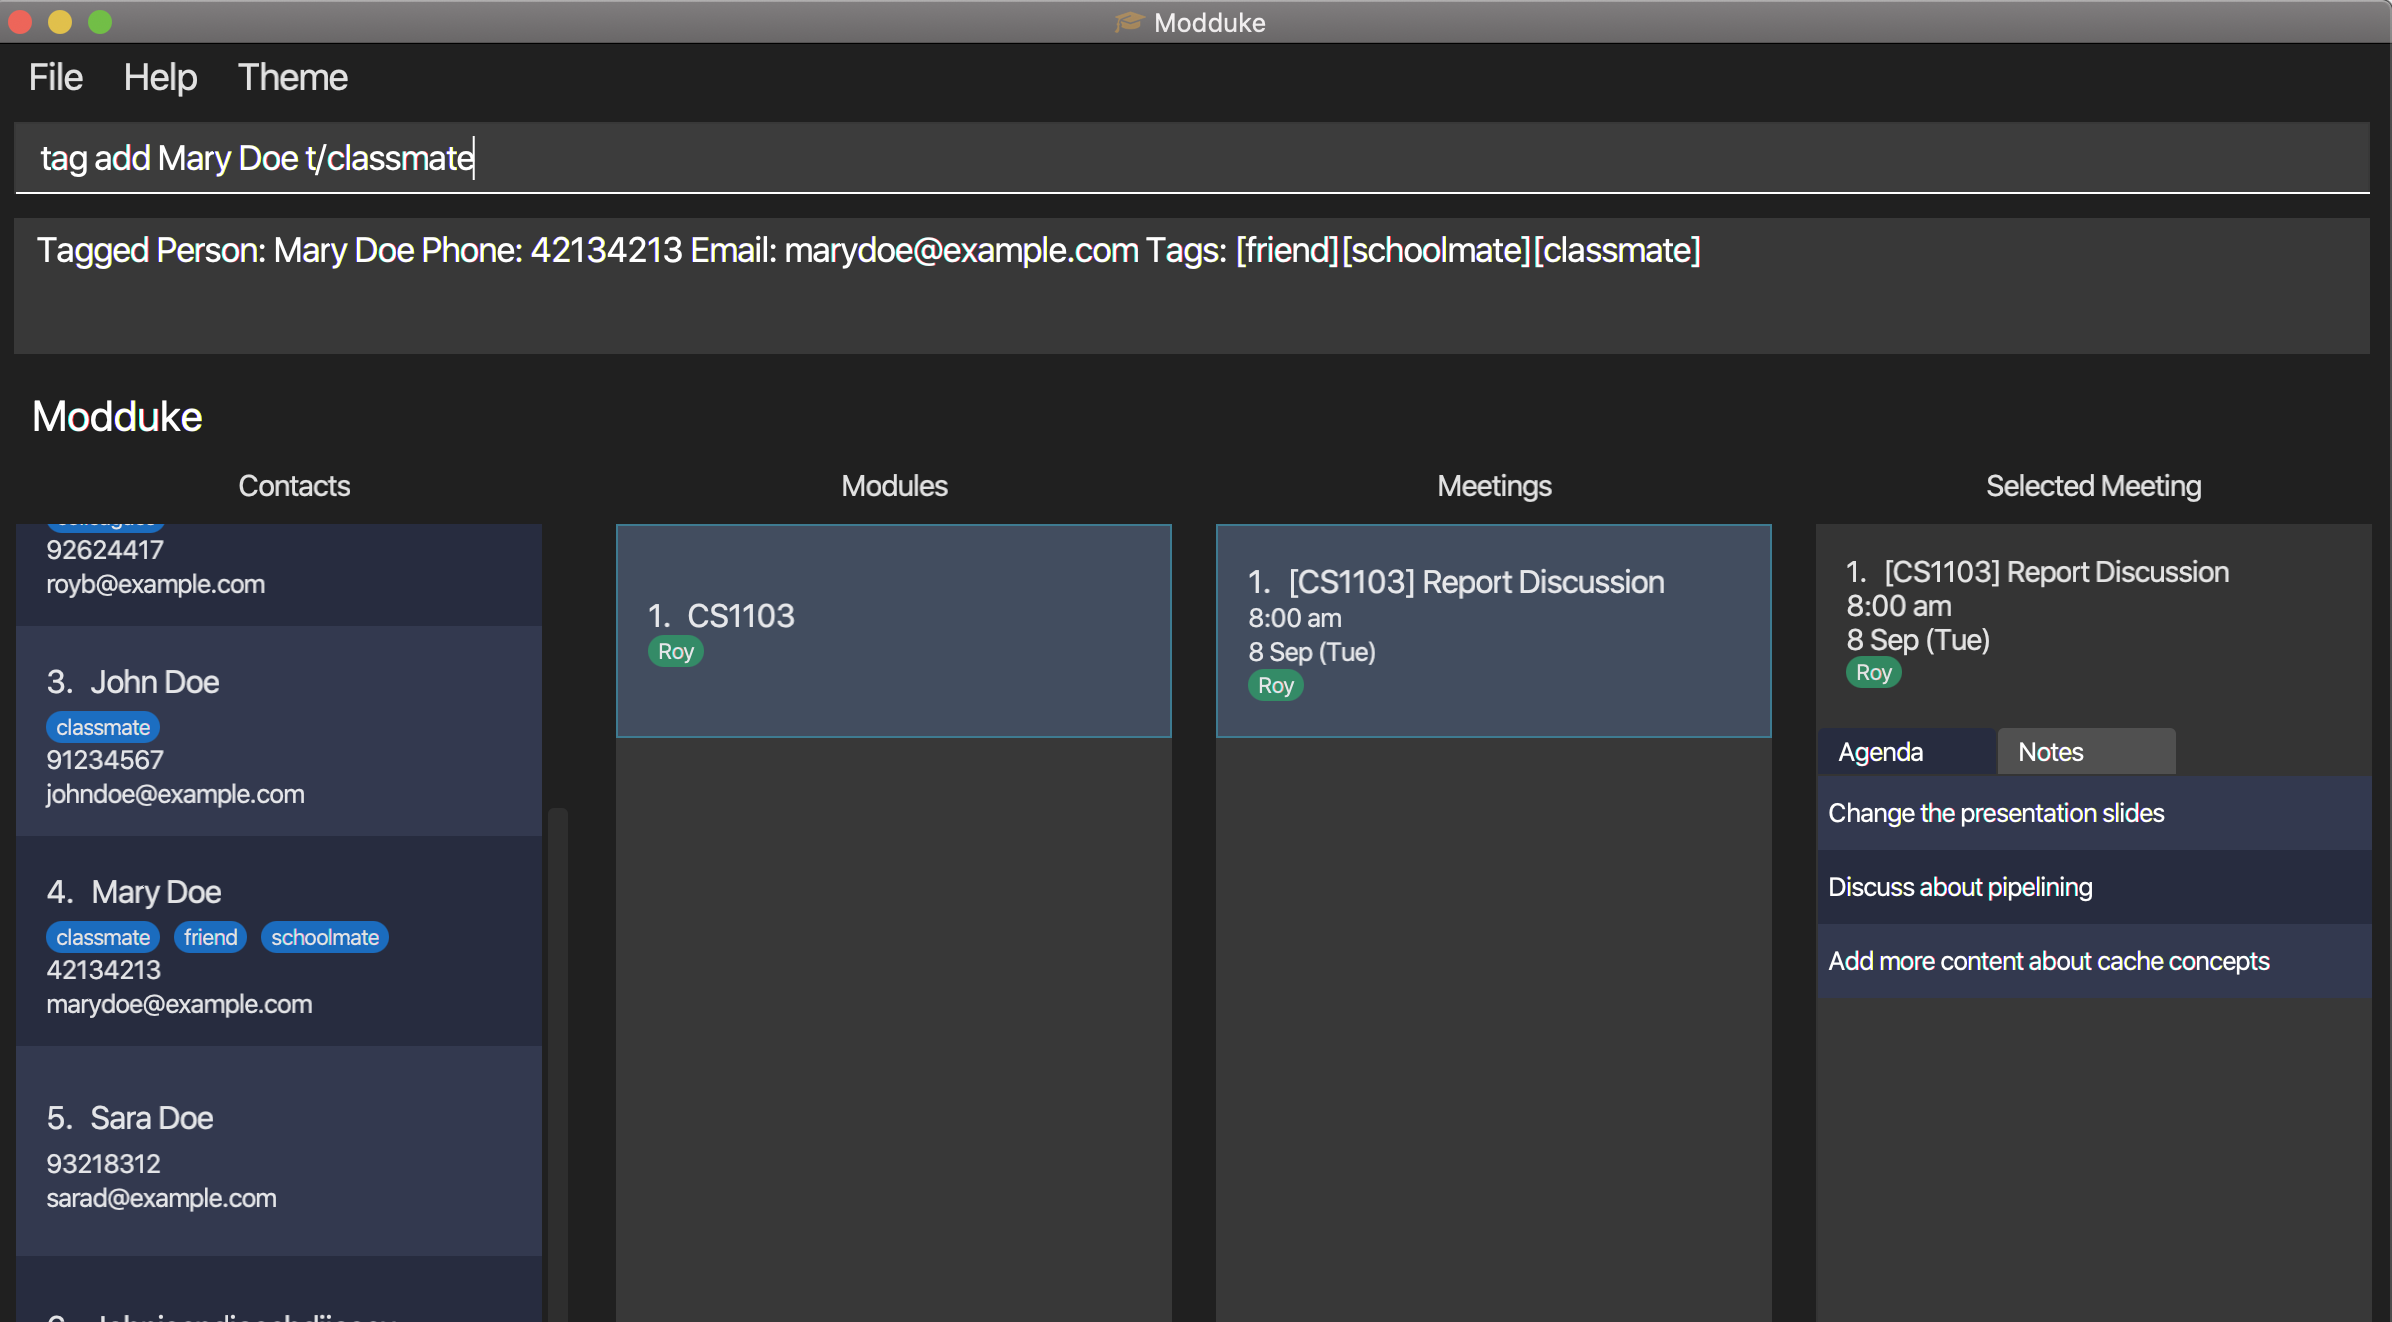
Task: Click Mary Doe's friend tag
Action: (210, 938)
